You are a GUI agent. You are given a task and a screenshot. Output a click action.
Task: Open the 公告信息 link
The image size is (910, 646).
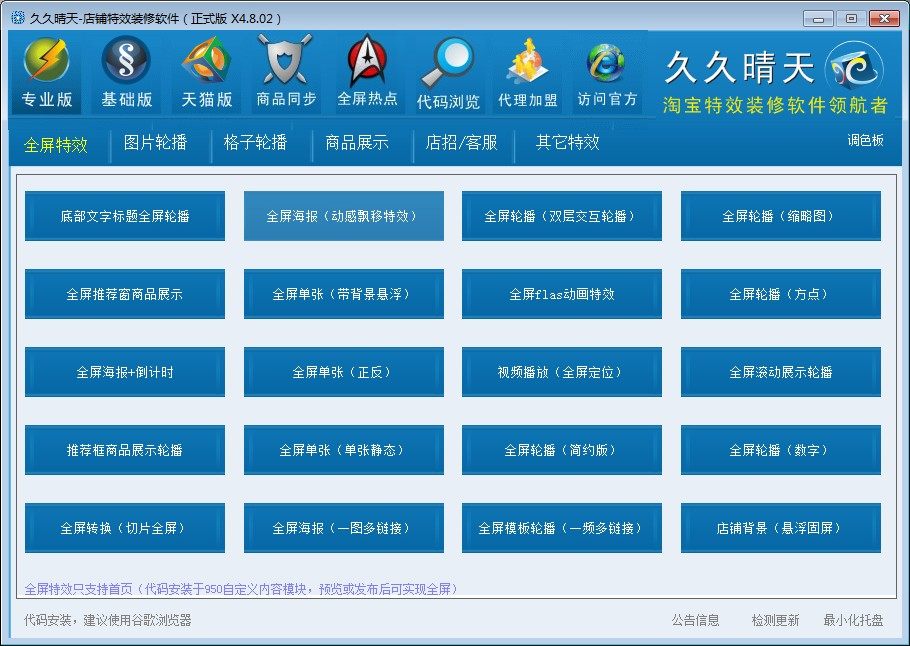[x=695, y=620]
